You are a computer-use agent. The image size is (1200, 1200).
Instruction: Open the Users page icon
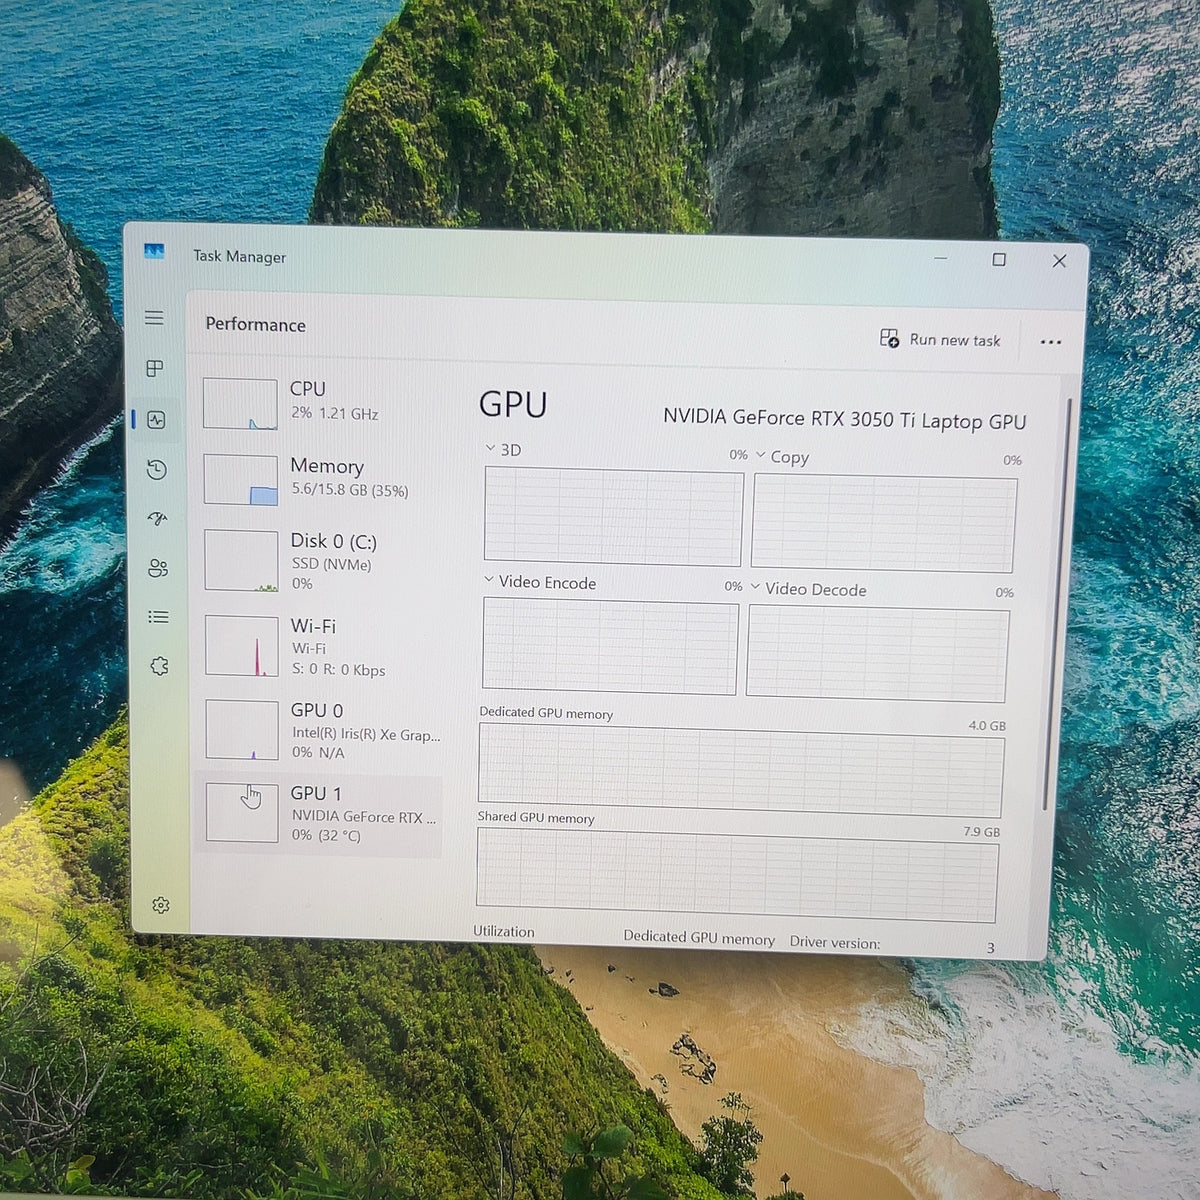tap(157, 568)
